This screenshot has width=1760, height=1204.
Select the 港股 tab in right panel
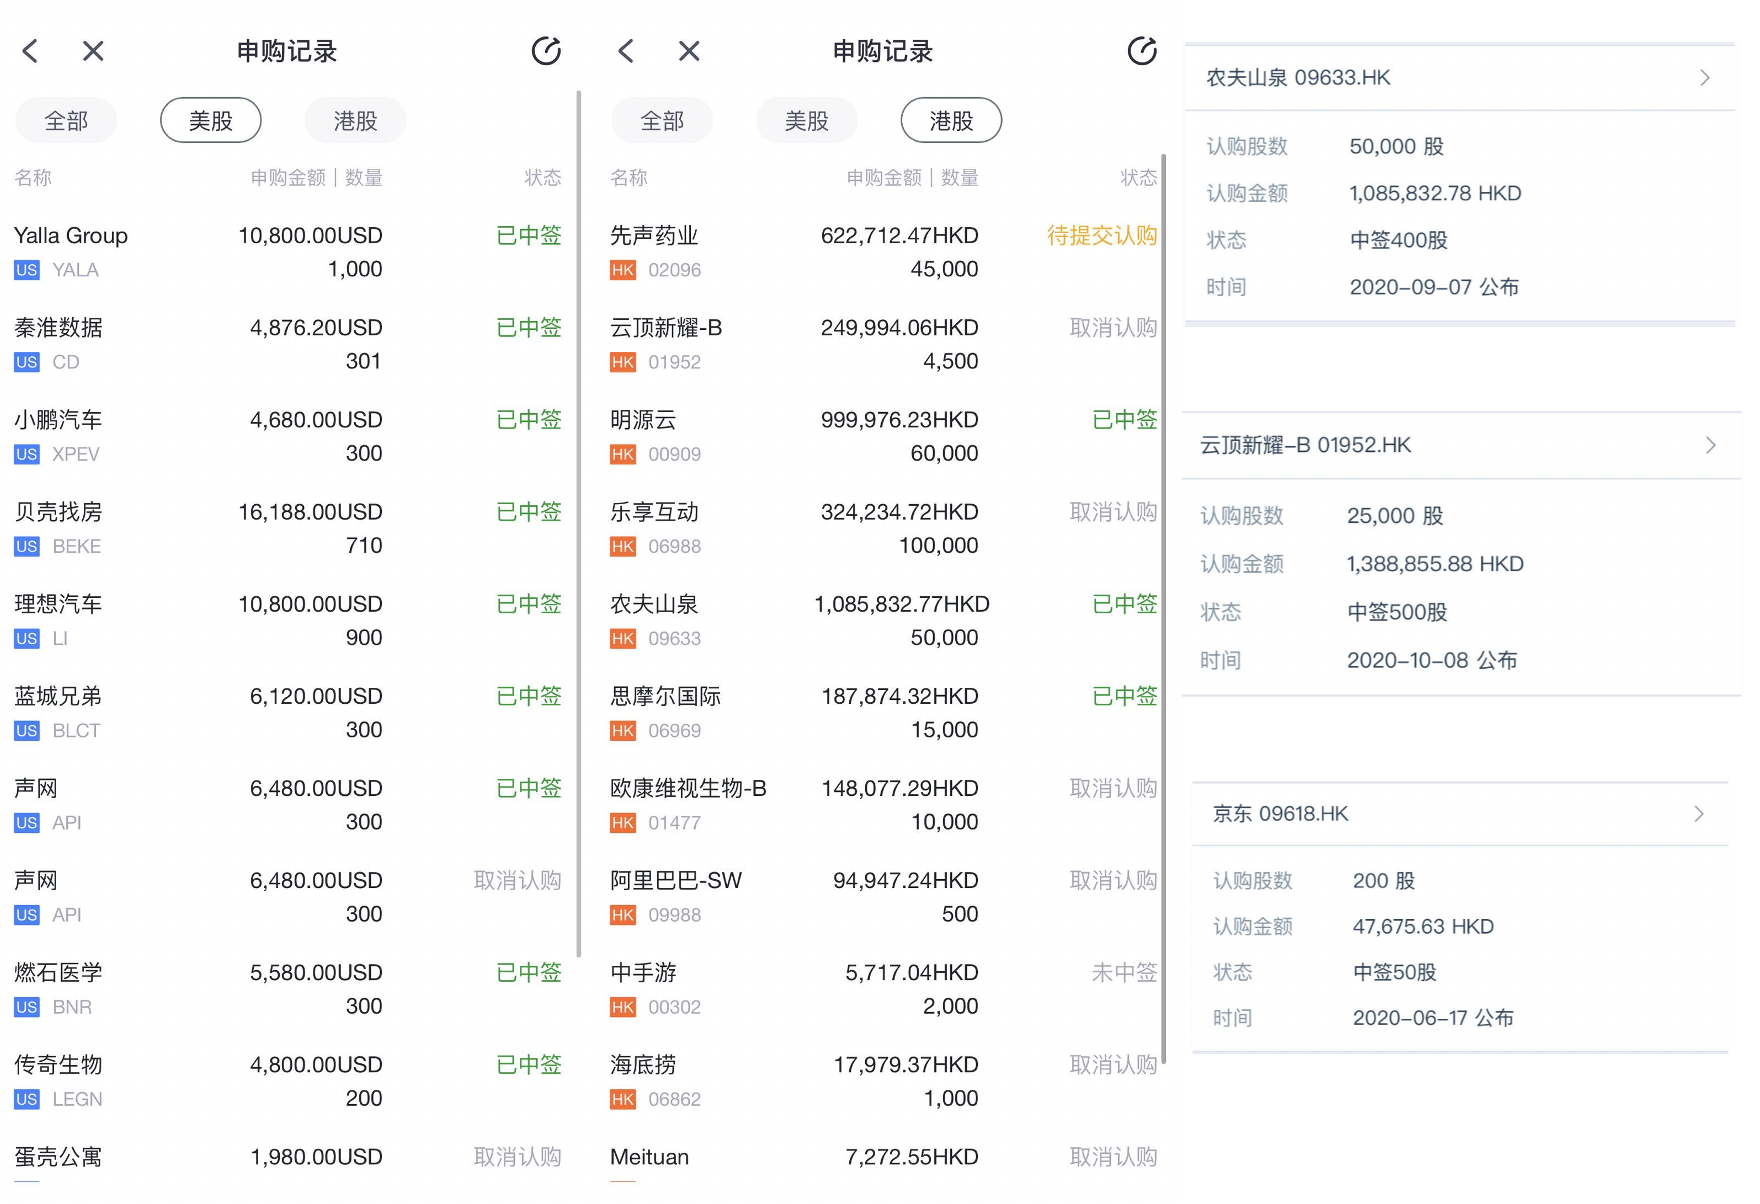click(x=951, y=121)
